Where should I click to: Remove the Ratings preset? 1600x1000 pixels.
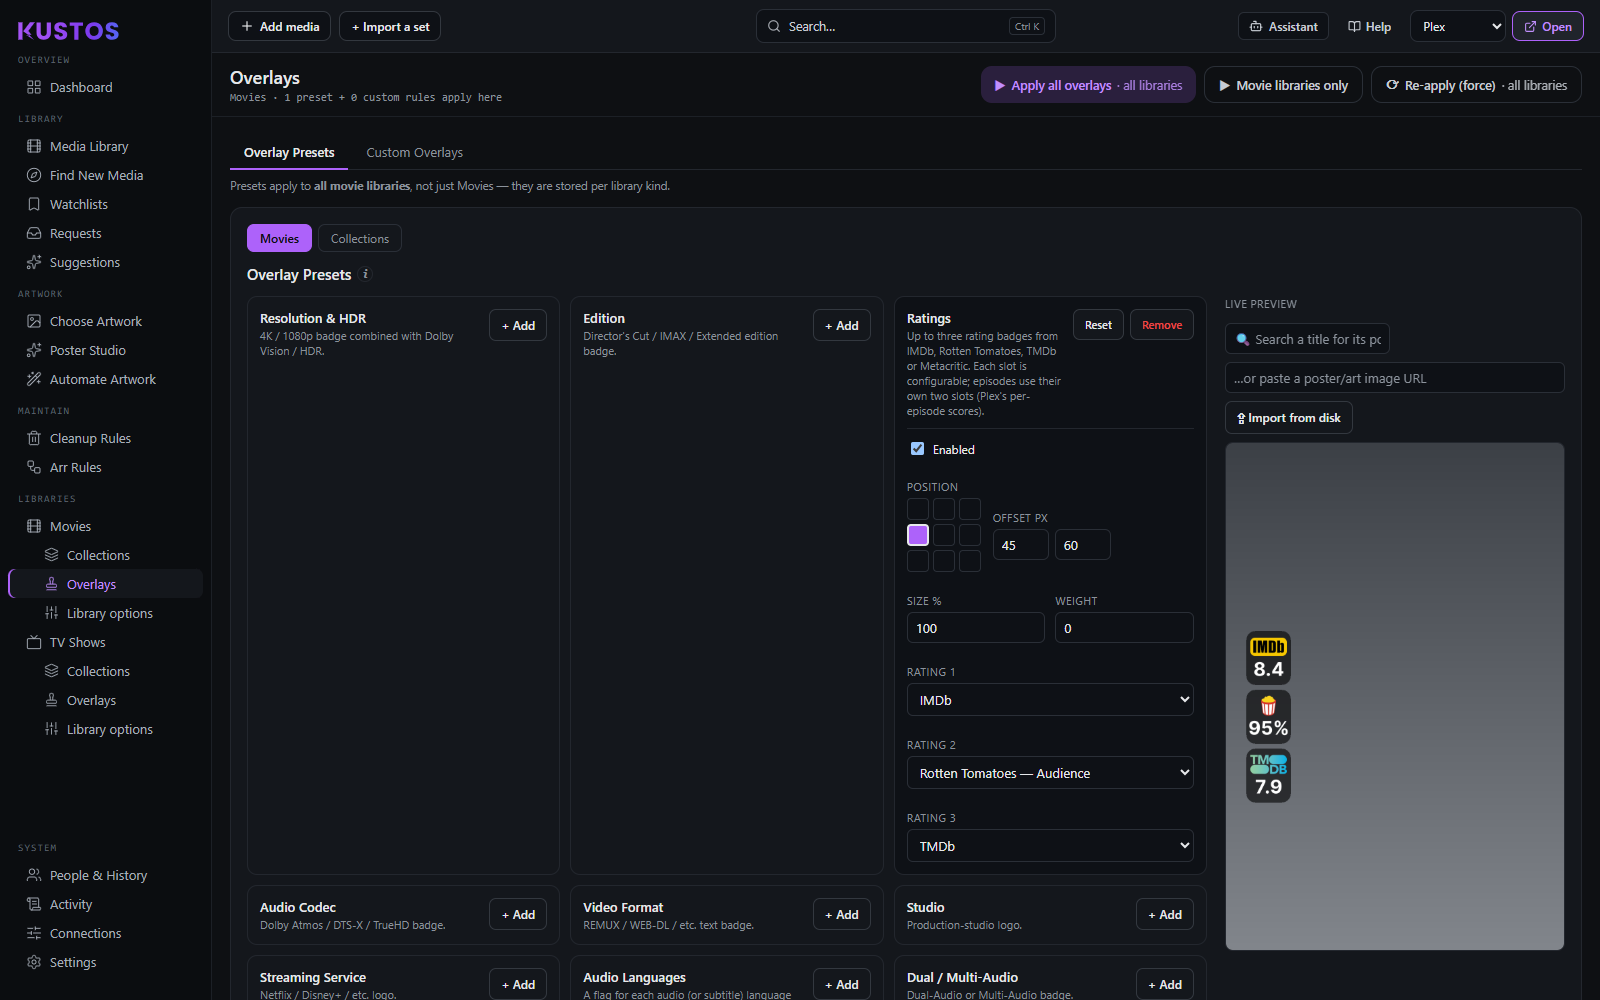[x=1162, y=325]
